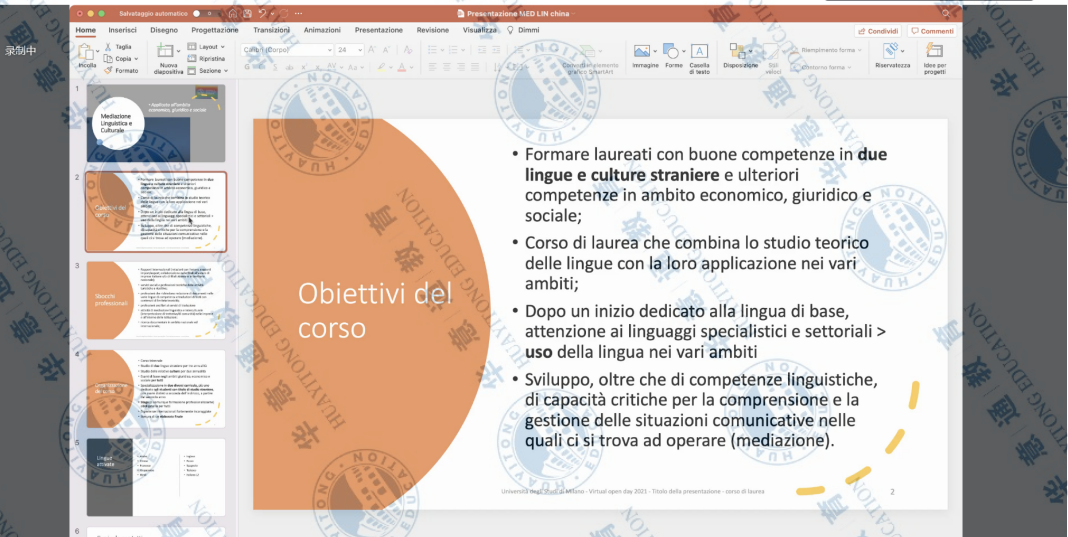The height and width of the screenshot is (537, 1068).
Task: Open the undo history dropdown arrow
Action: 270,14
